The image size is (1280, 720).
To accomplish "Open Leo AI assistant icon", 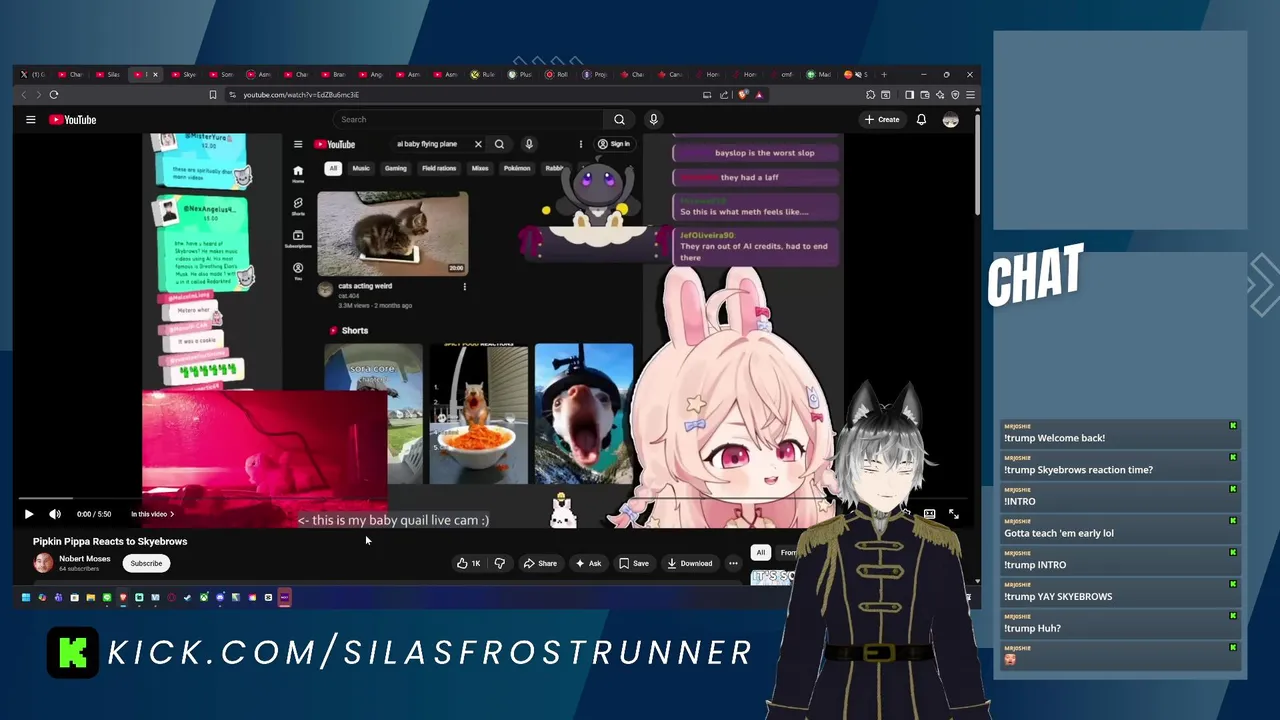I will click(939, 95).
